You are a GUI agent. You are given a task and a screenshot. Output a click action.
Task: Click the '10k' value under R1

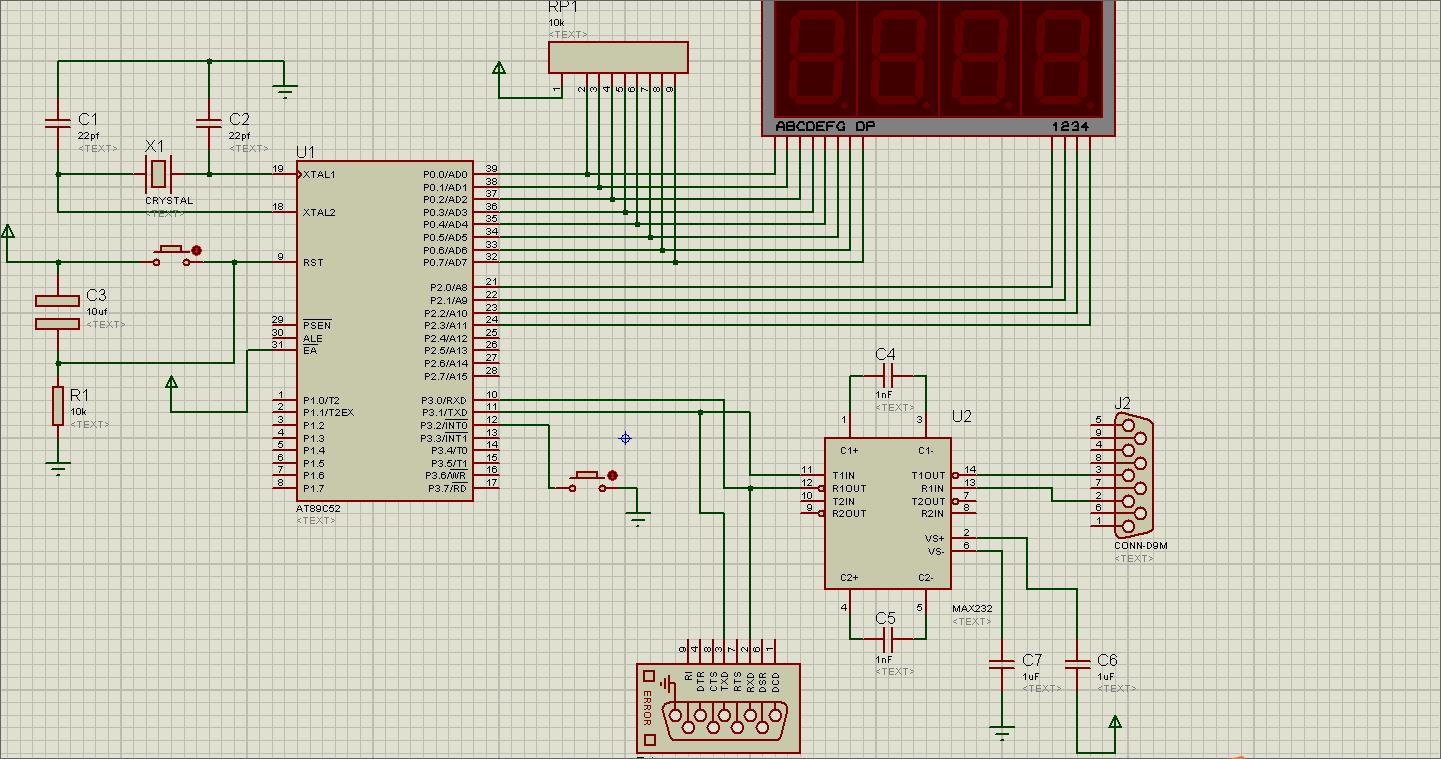click(77, 412)
